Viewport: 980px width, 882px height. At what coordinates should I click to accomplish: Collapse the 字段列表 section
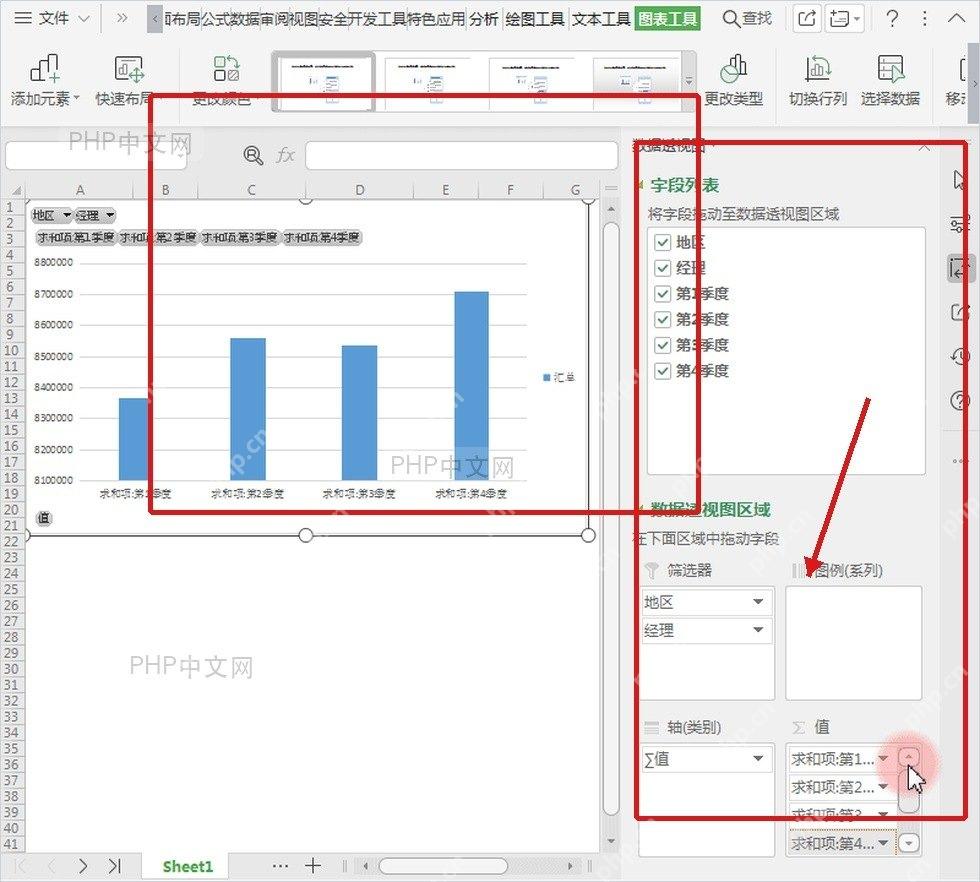[640, 185]
